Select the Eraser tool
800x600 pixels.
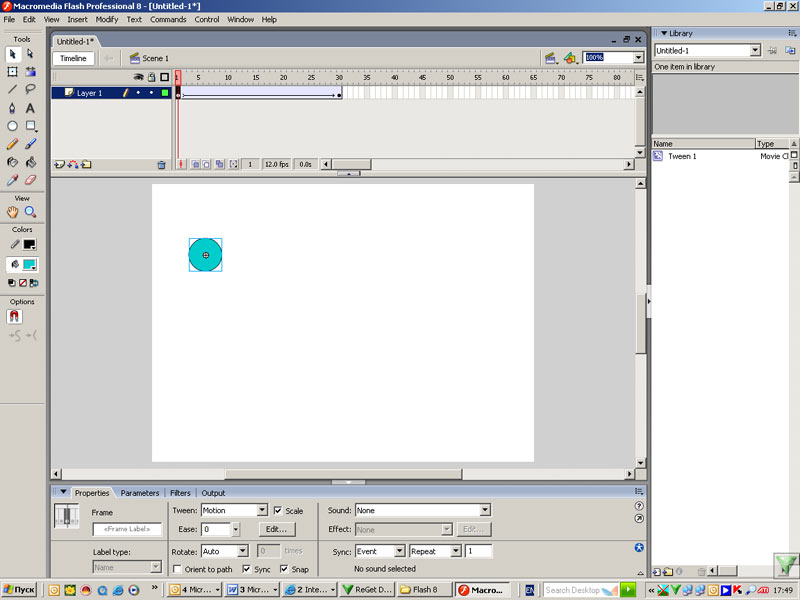[x=31, y=180]
